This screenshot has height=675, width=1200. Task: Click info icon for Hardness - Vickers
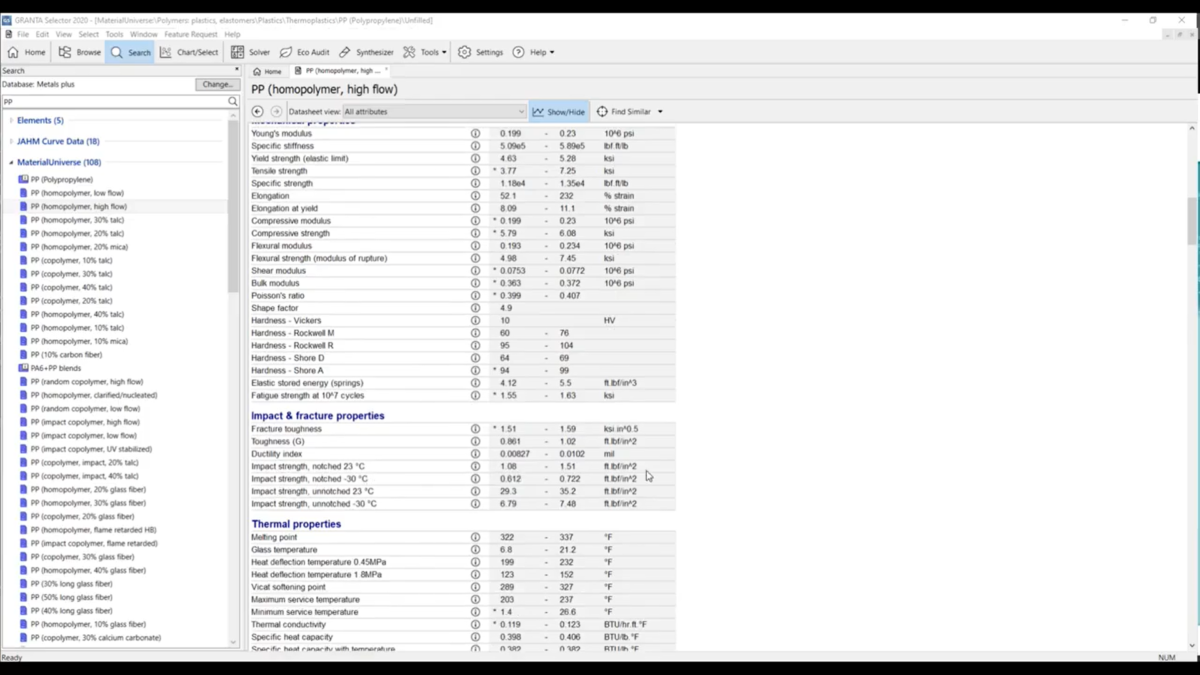475,321
